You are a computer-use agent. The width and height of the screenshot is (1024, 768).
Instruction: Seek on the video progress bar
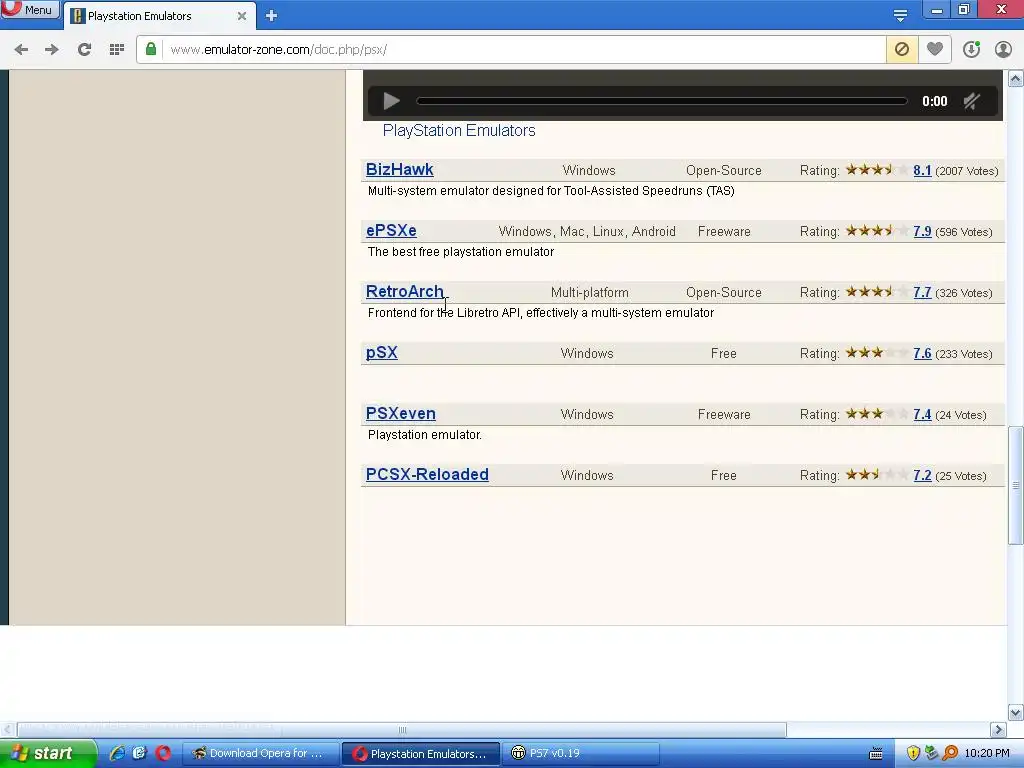pos(662,101)
